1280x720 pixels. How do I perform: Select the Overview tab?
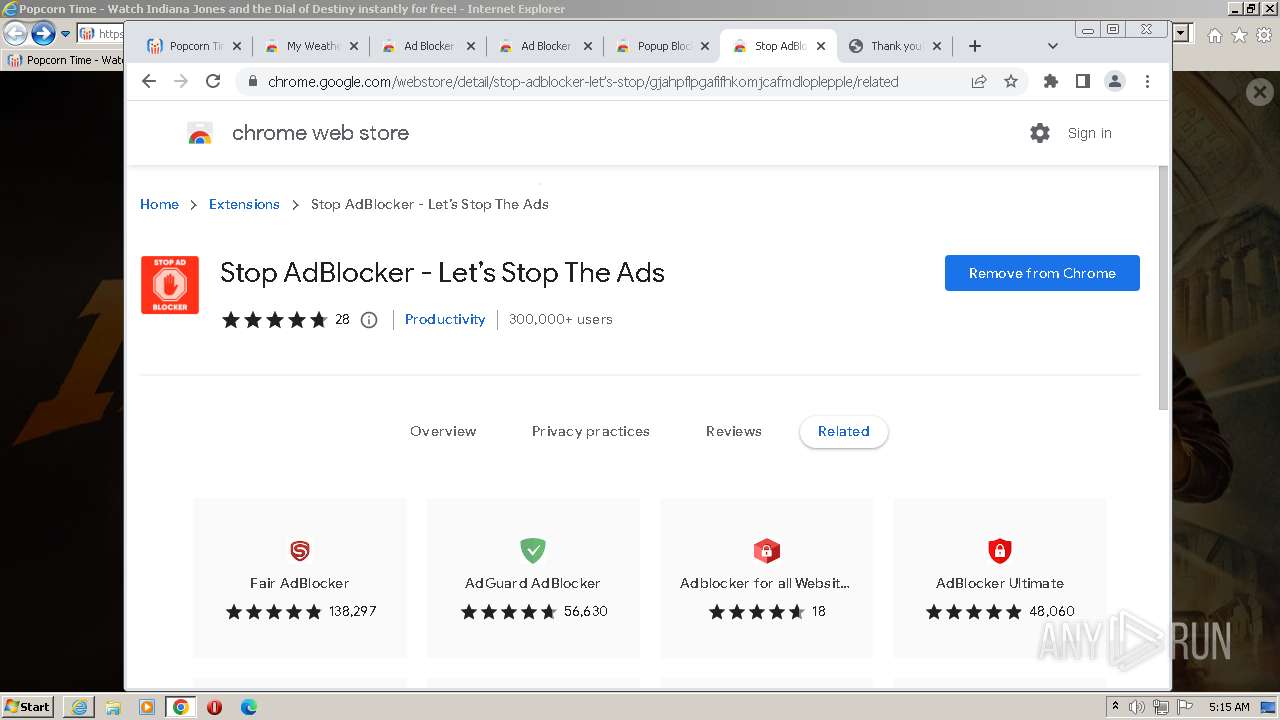click(443, 432)
